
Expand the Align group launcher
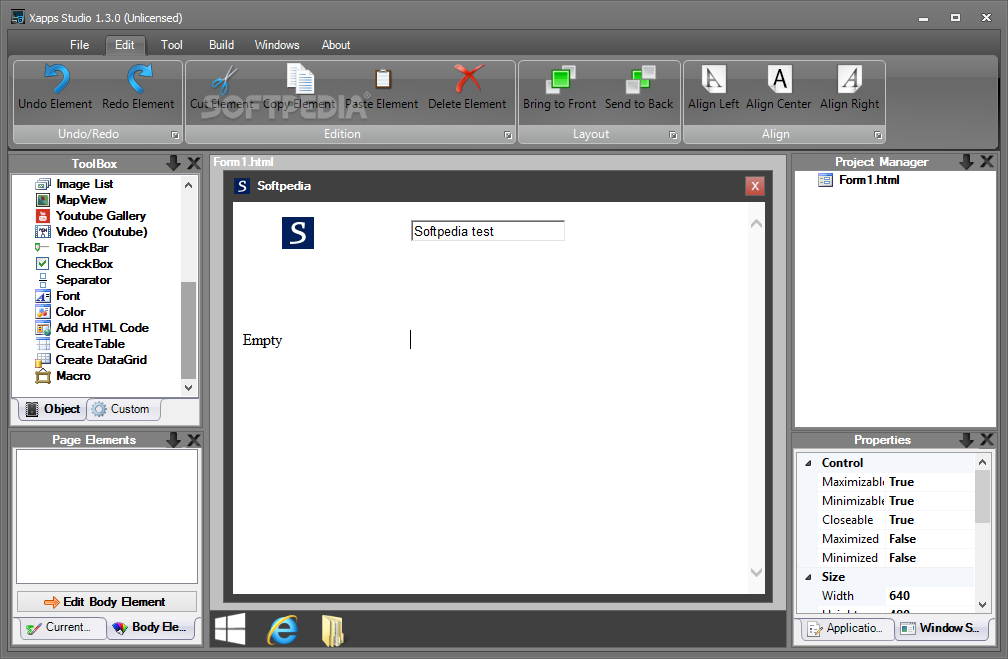click(878, 135)
